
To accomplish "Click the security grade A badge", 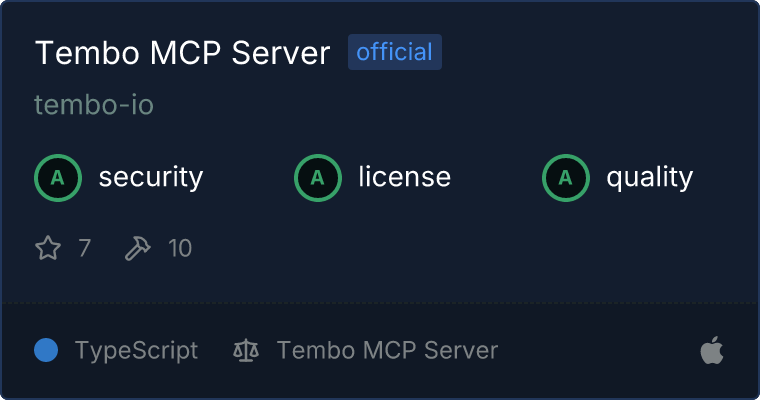I will coord(58,178).
